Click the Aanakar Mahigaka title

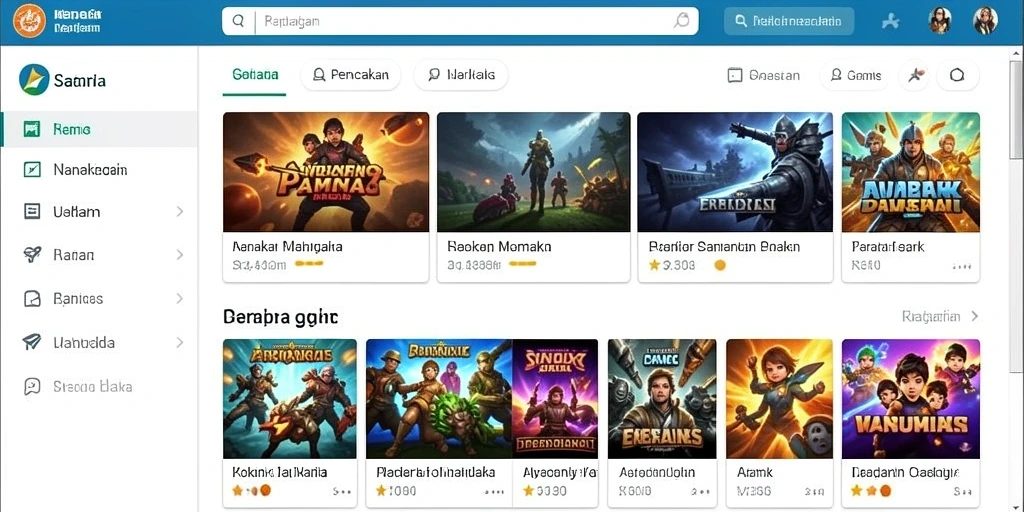pos(287,248)
